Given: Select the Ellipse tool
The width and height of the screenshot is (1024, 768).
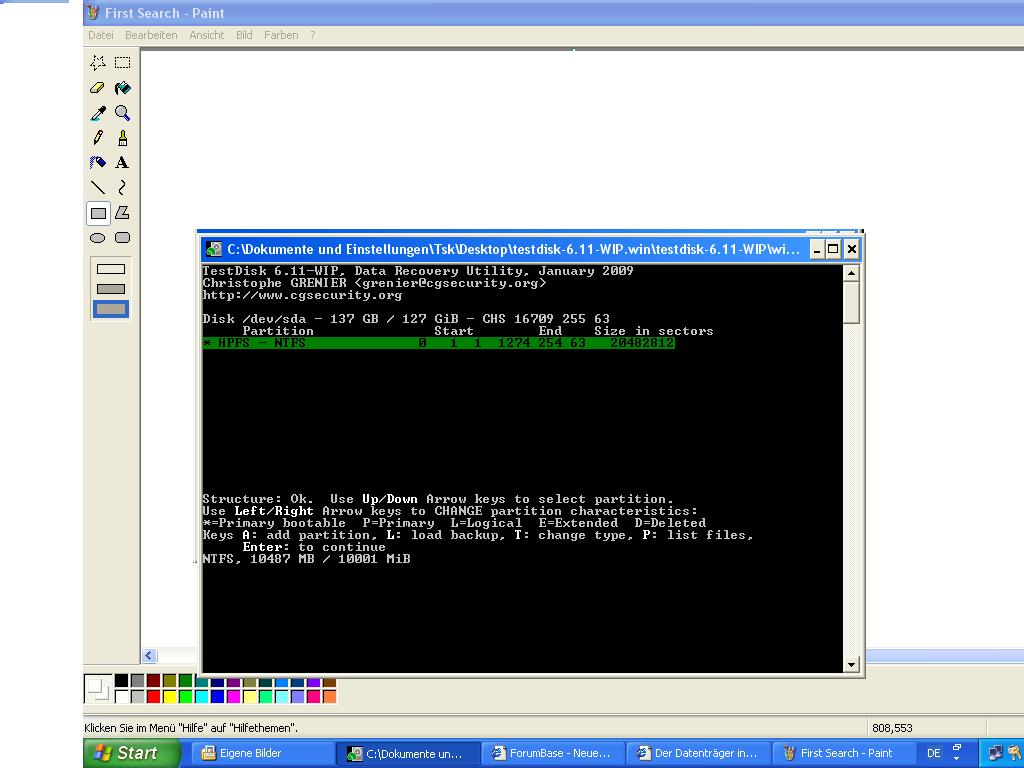Looking at the screenshot, I should tap(97, 238).
